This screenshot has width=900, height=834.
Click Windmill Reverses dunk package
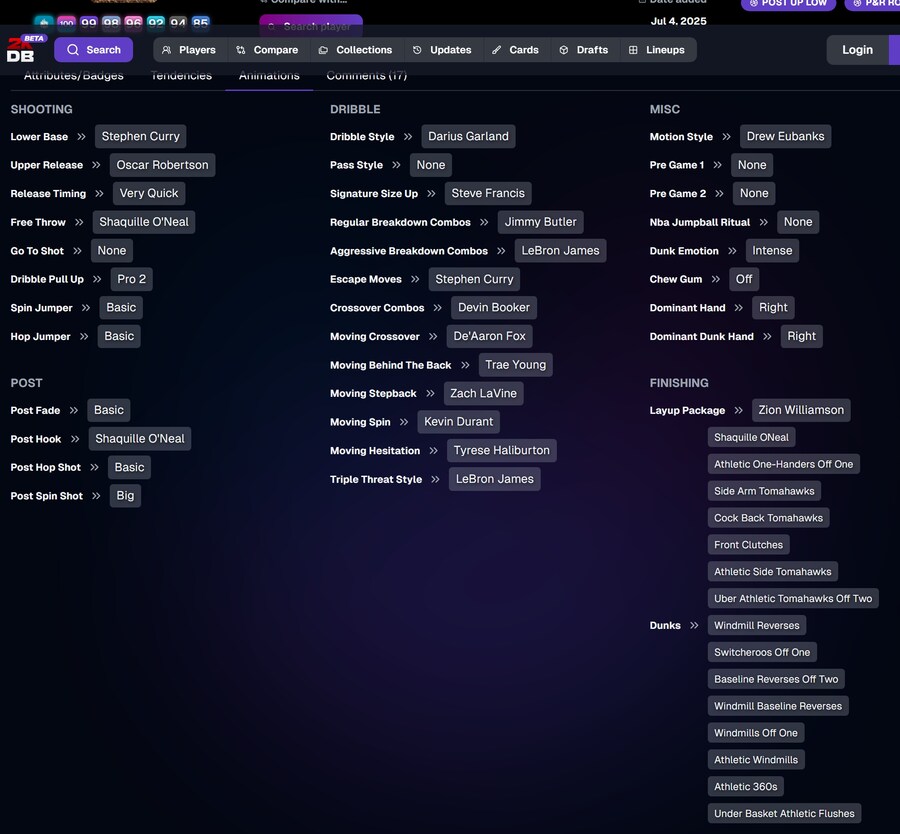[757, 626]
